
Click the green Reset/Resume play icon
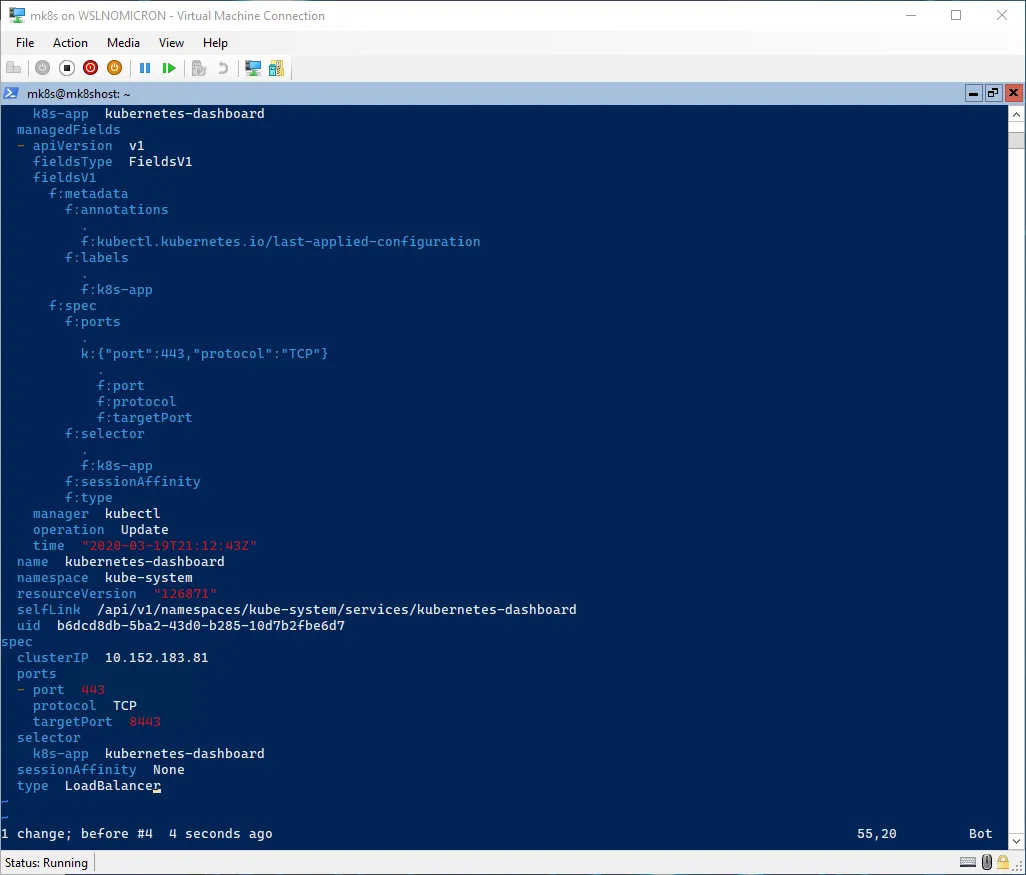pos(169,68)
